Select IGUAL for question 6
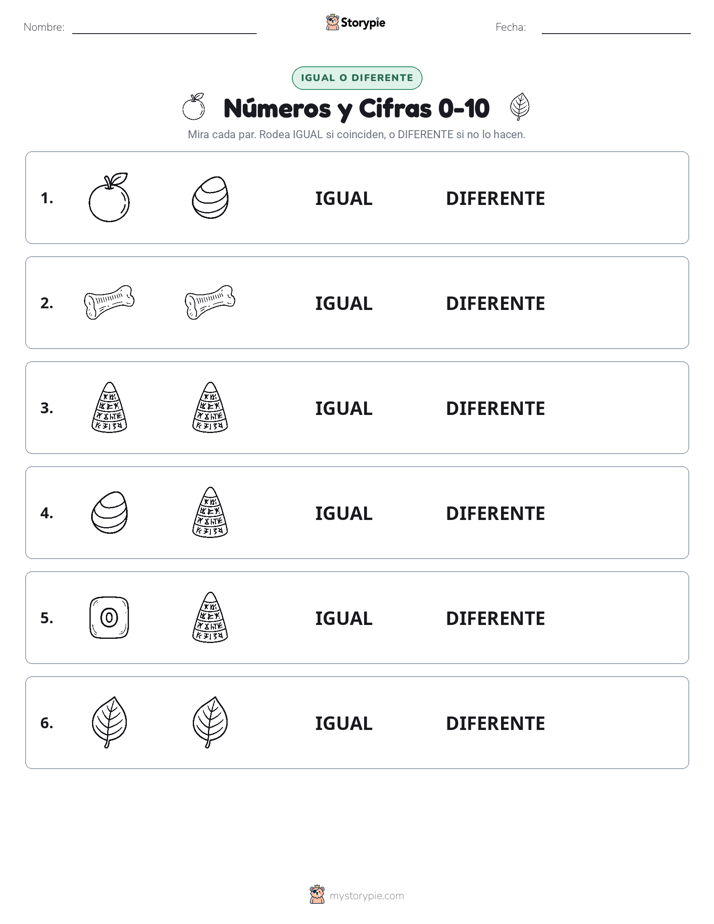714x924 pixels. tap(343, 723)
